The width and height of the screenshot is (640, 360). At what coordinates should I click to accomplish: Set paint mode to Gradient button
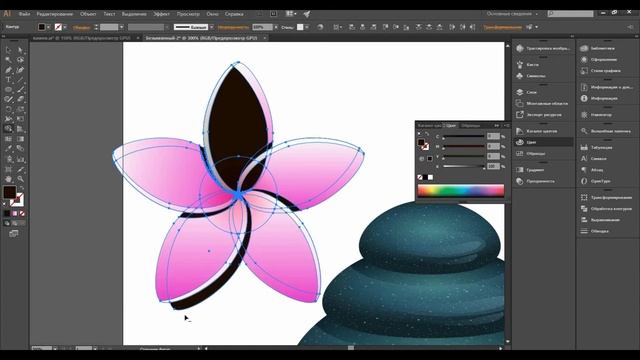(15, 213)
